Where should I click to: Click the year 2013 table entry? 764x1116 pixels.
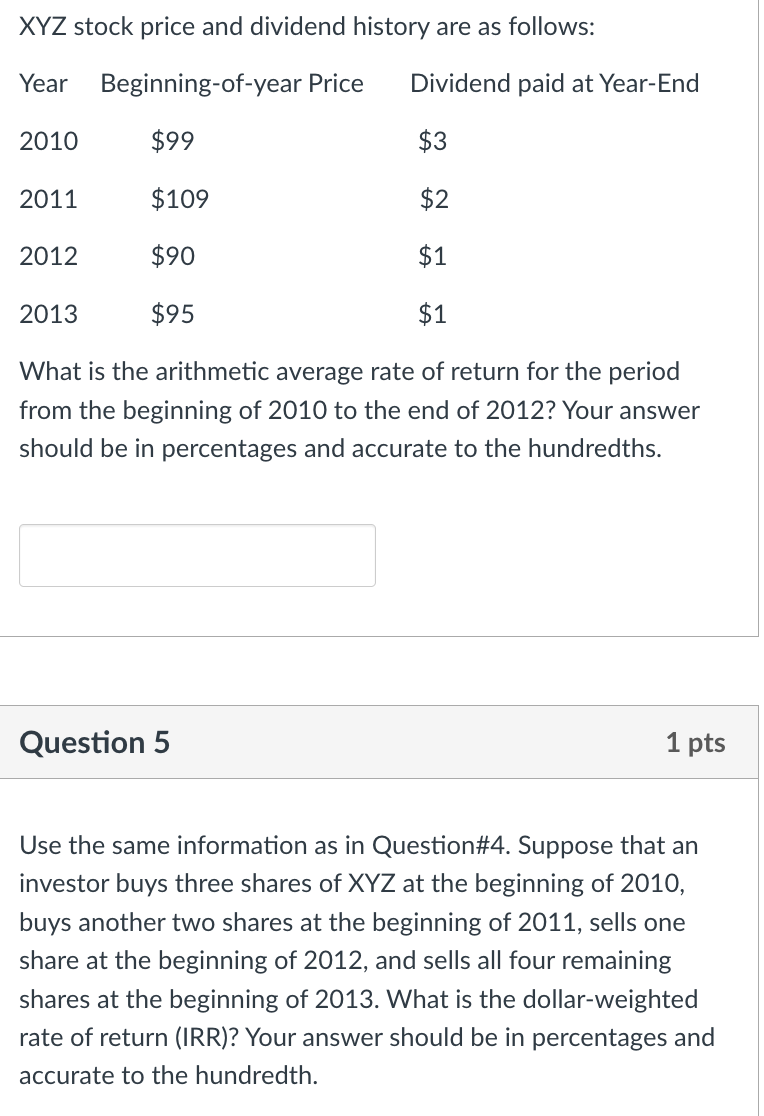pos(48,314)
